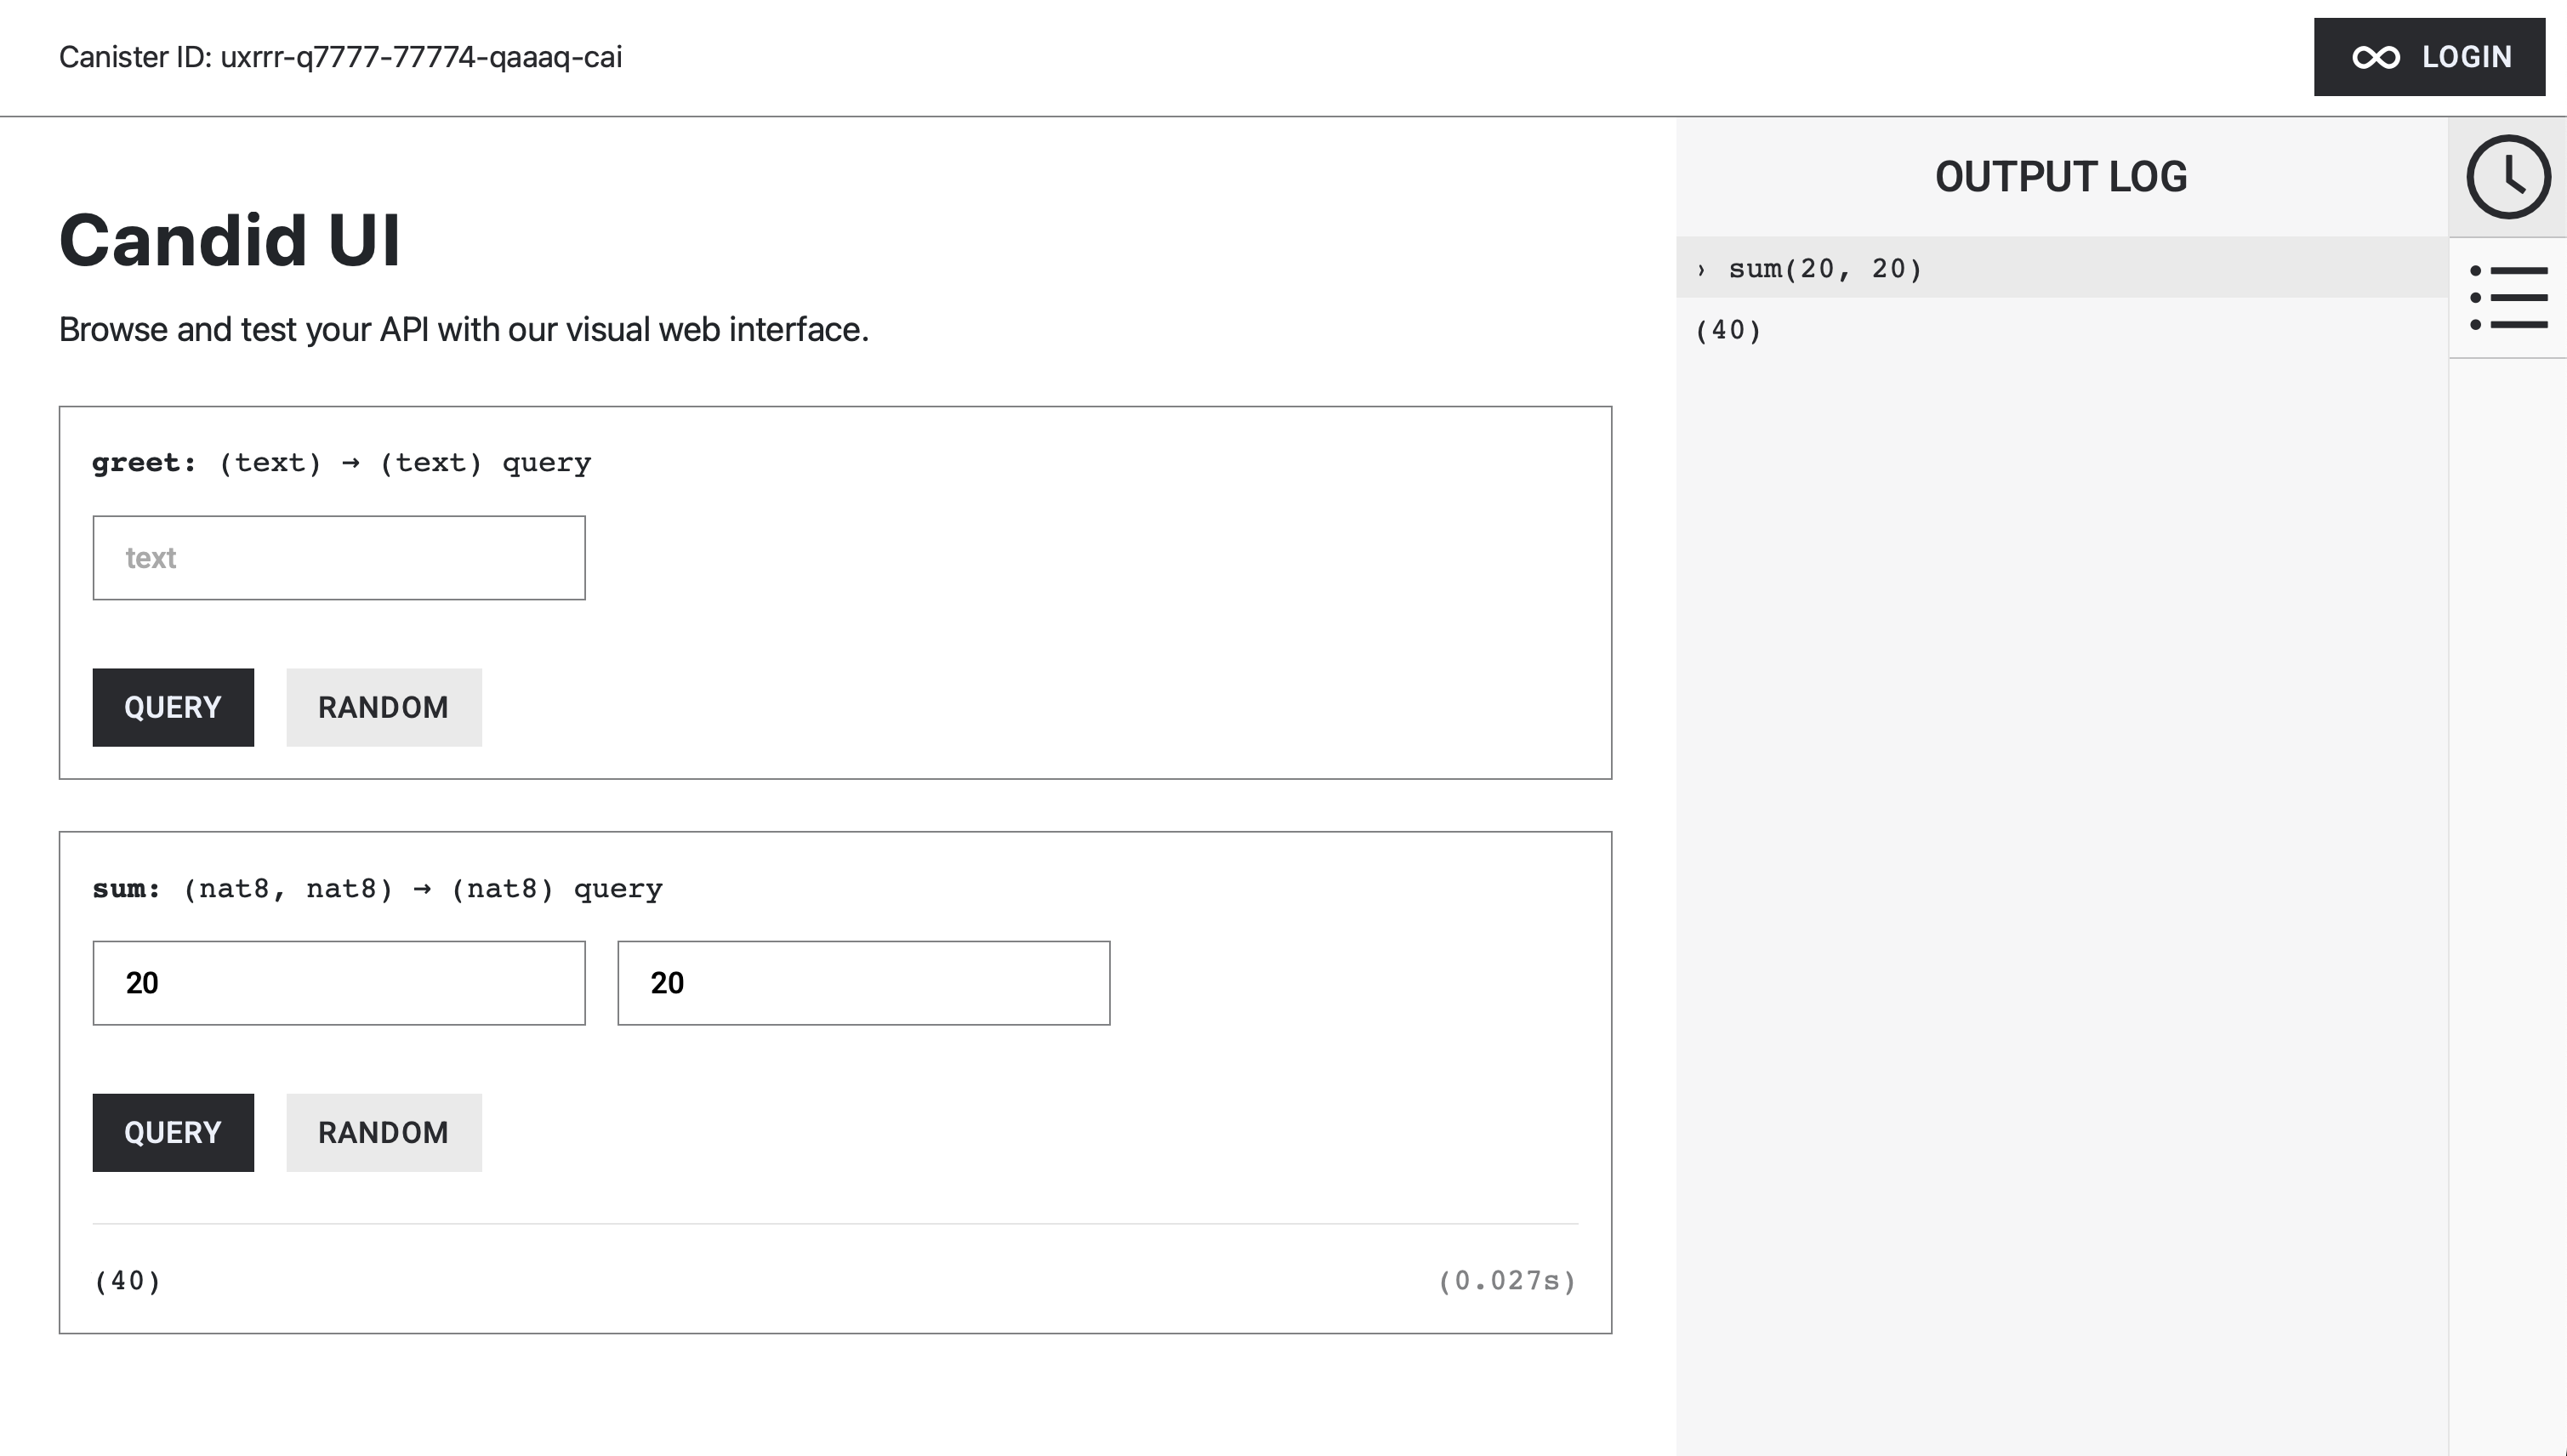This screenshot has height=1456, width=2567.
Task: Run QUERY for the sum method
Action: point(173,1132)
